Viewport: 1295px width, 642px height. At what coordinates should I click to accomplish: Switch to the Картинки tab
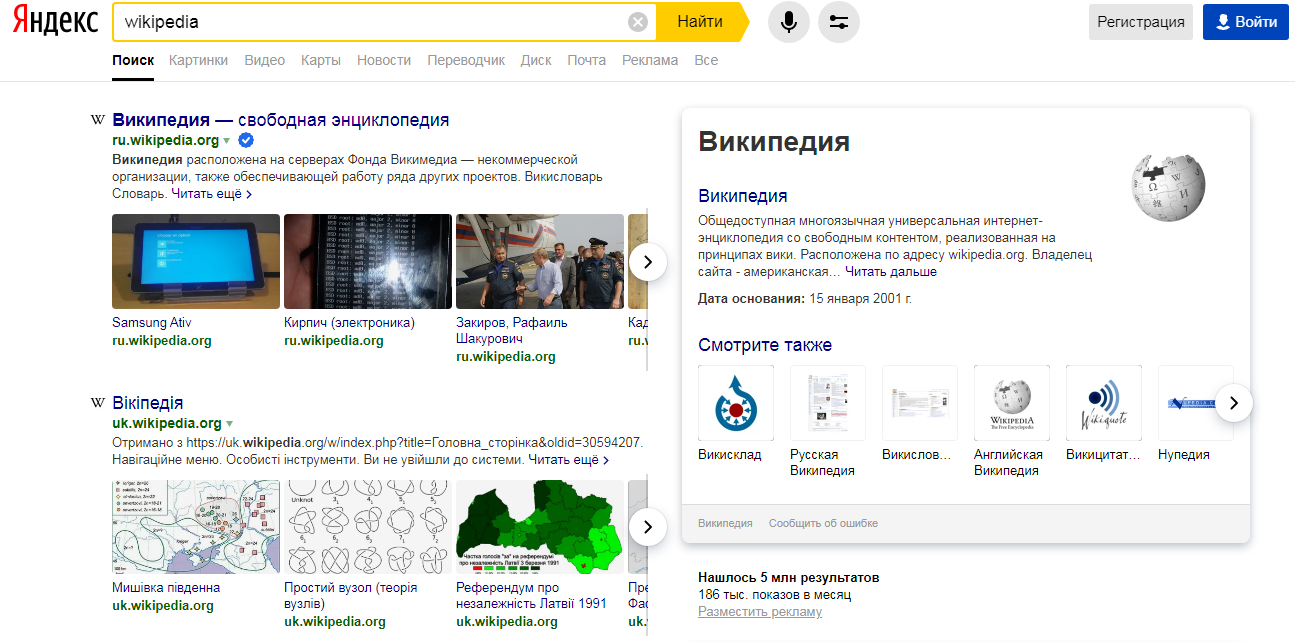pyautogui.click(x=198, y=60)
